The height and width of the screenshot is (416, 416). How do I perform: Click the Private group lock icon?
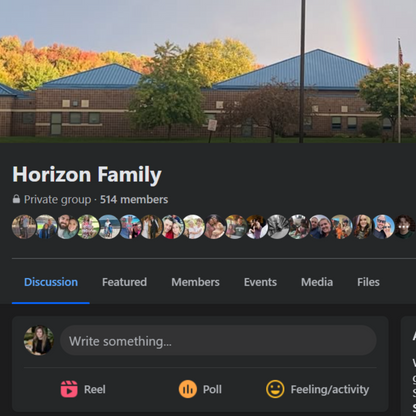click(16, 199)
